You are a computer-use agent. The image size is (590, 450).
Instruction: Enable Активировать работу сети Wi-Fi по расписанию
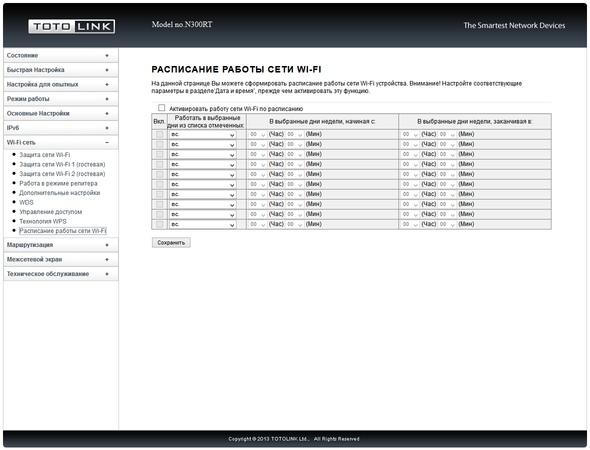[x=161, y=108]
